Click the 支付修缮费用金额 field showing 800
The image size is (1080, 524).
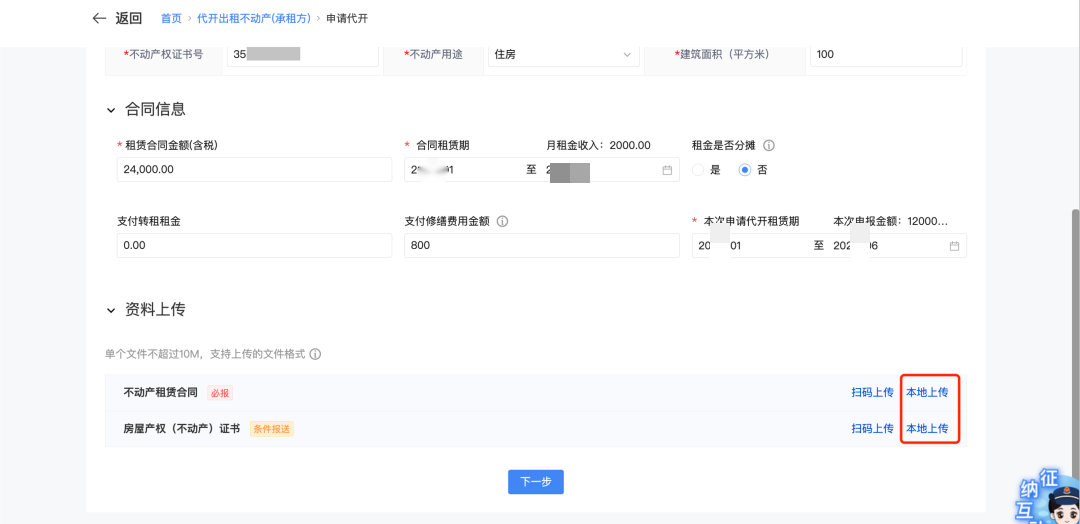pyautogui.click(x=541, y=246)
